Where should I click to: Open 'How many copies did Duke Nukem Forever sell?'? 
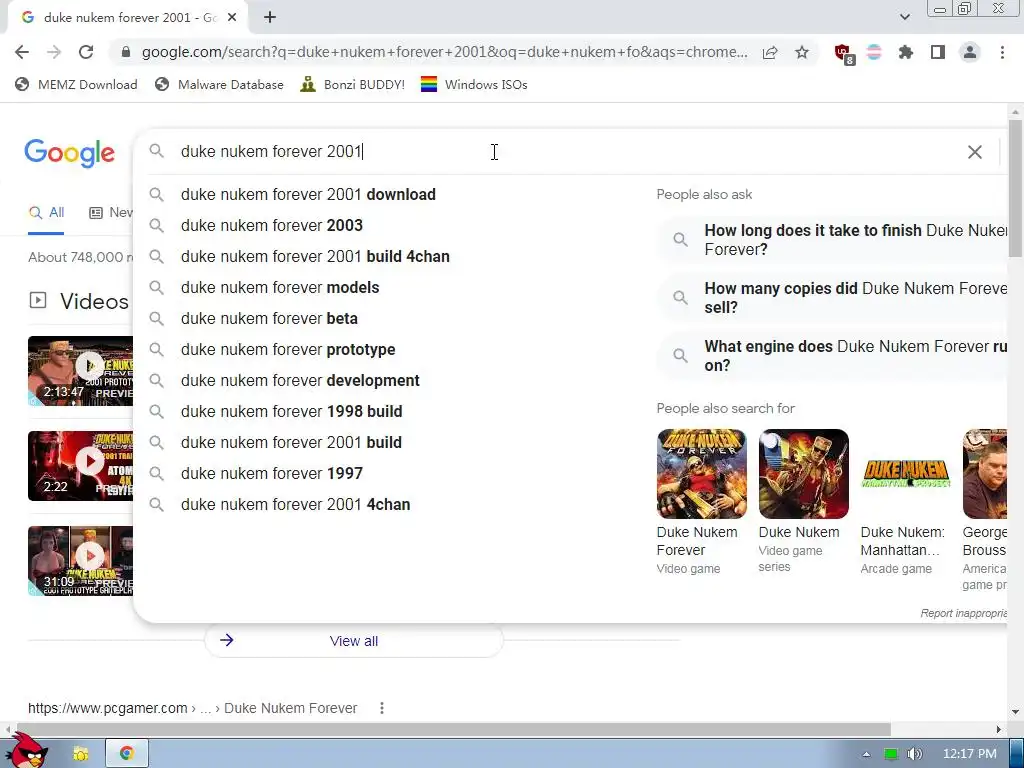(x=833, y=298)
